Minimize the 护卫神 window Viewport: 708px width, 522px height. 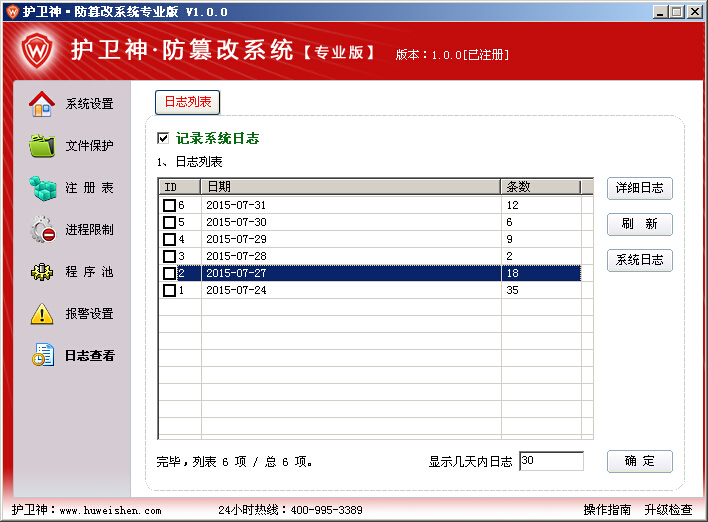660,12
